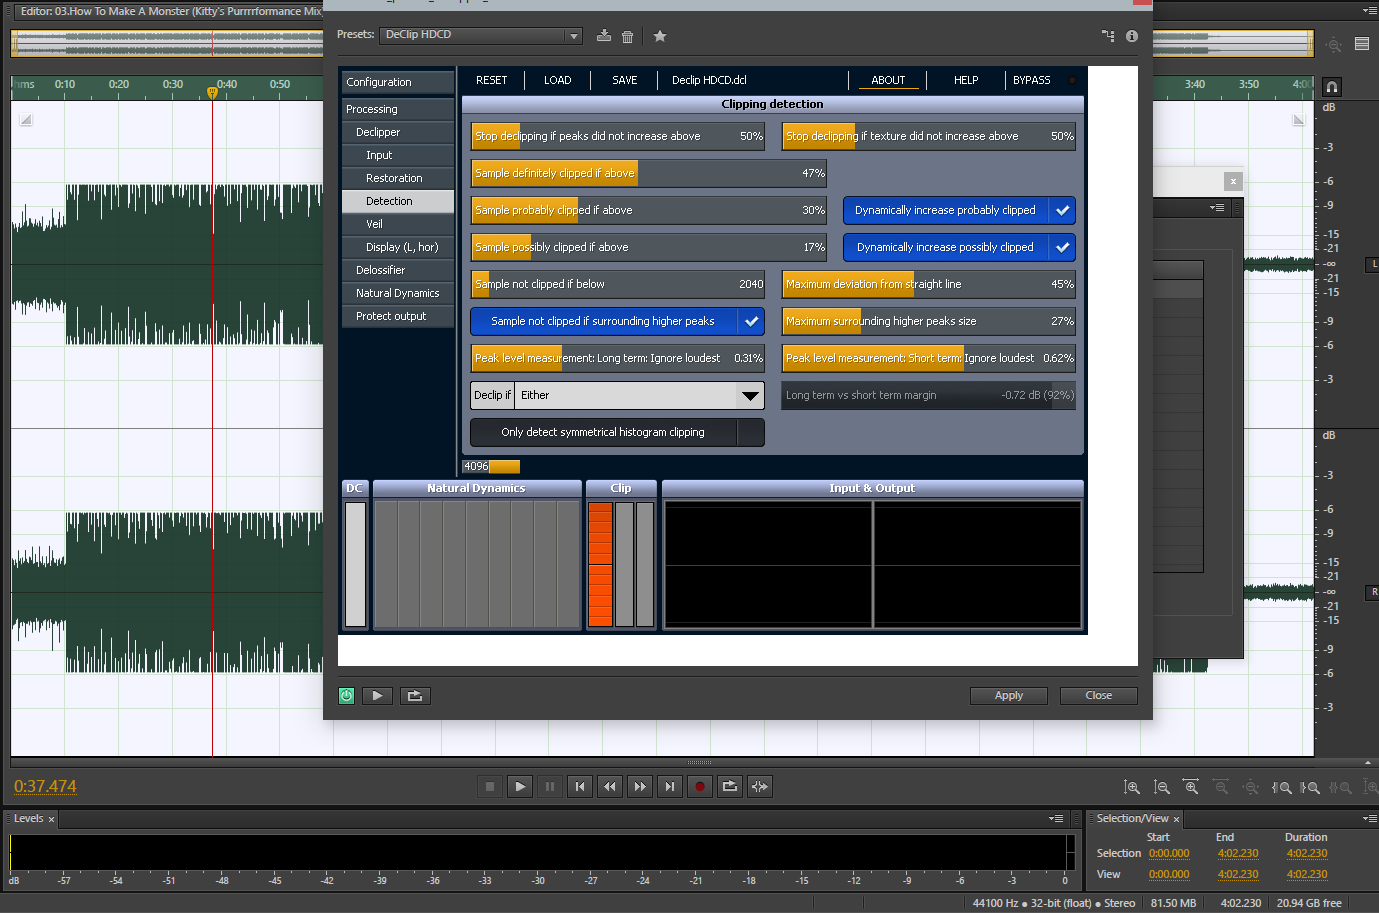The height and width of the screenshot is (913, 1379).
Task: Move playhead to previous marker
Action: click(x=580, y=787)
